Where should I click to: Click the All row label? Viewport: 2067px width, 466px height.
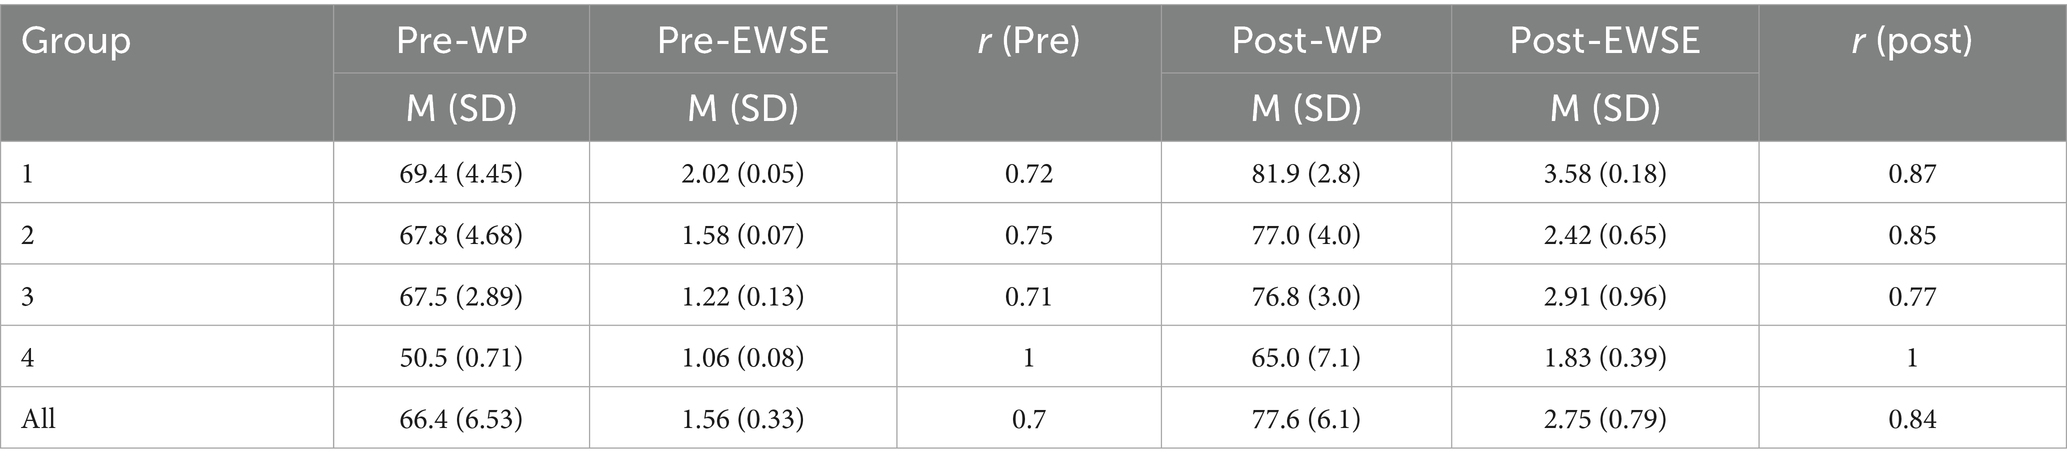(x=37, y=419)
